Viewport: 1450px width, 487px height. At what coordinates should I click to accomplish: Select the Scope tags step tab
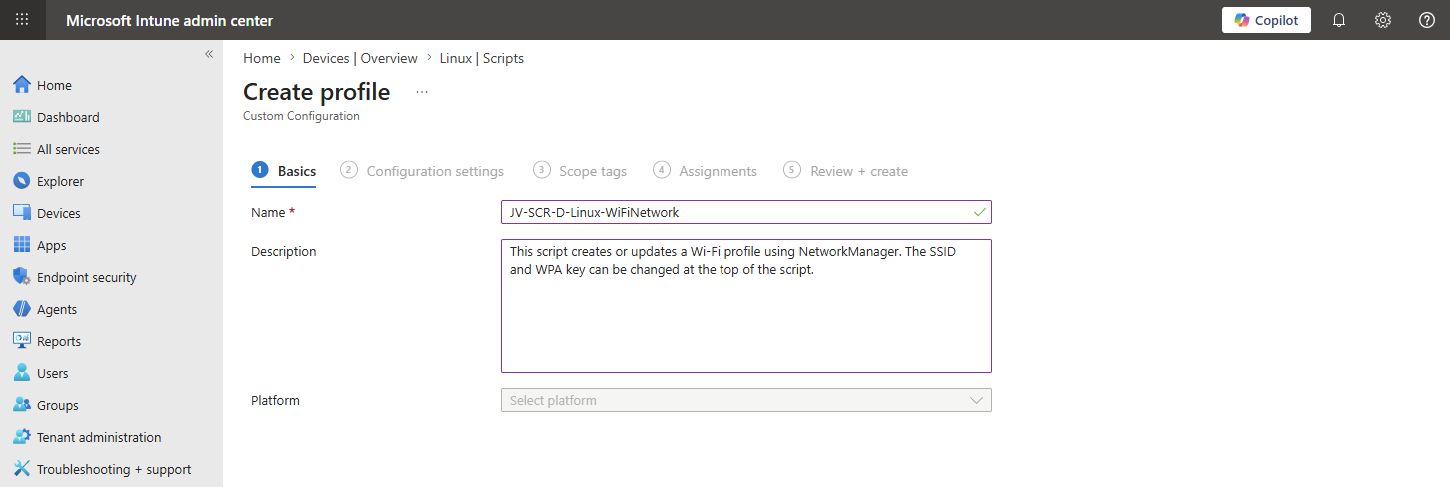click(x=580, y=171)
